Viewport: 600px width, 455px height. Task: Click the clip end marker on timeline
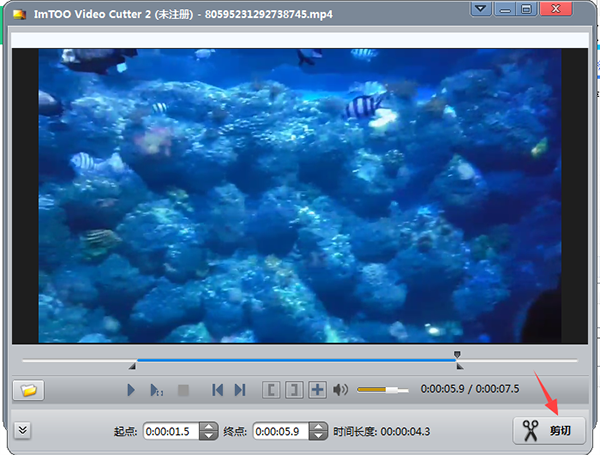457,355
